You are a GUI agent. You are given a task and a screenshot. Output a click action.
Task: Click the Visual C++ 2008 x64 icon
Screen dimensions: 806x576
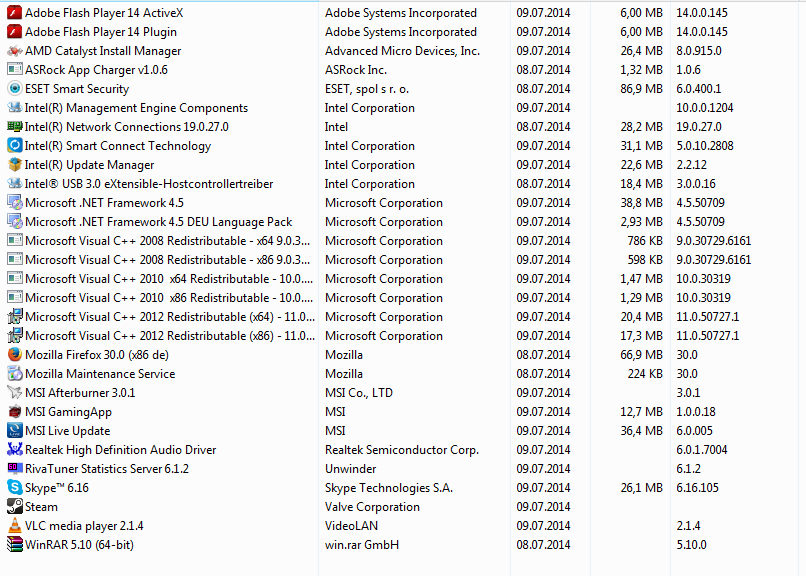click(14, 241)
